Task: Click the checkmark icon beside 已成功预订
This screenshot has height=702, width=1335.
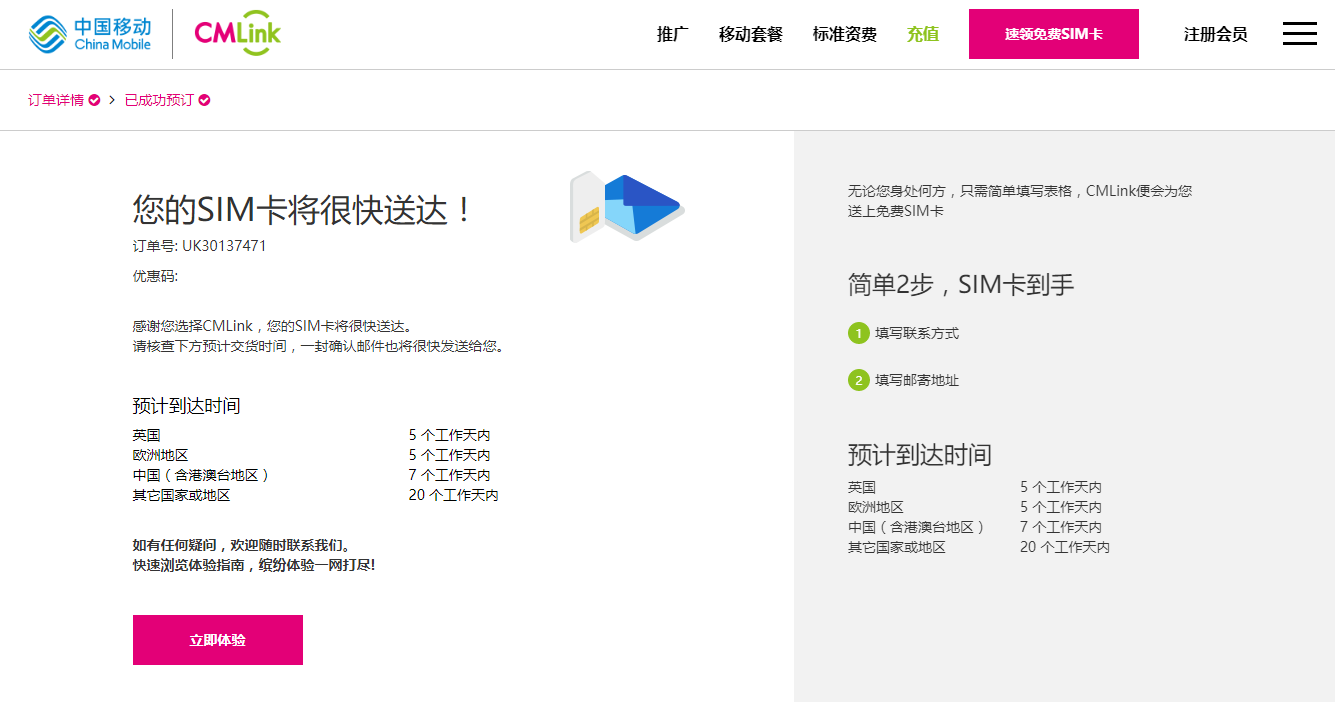Action: pos(204,100)
